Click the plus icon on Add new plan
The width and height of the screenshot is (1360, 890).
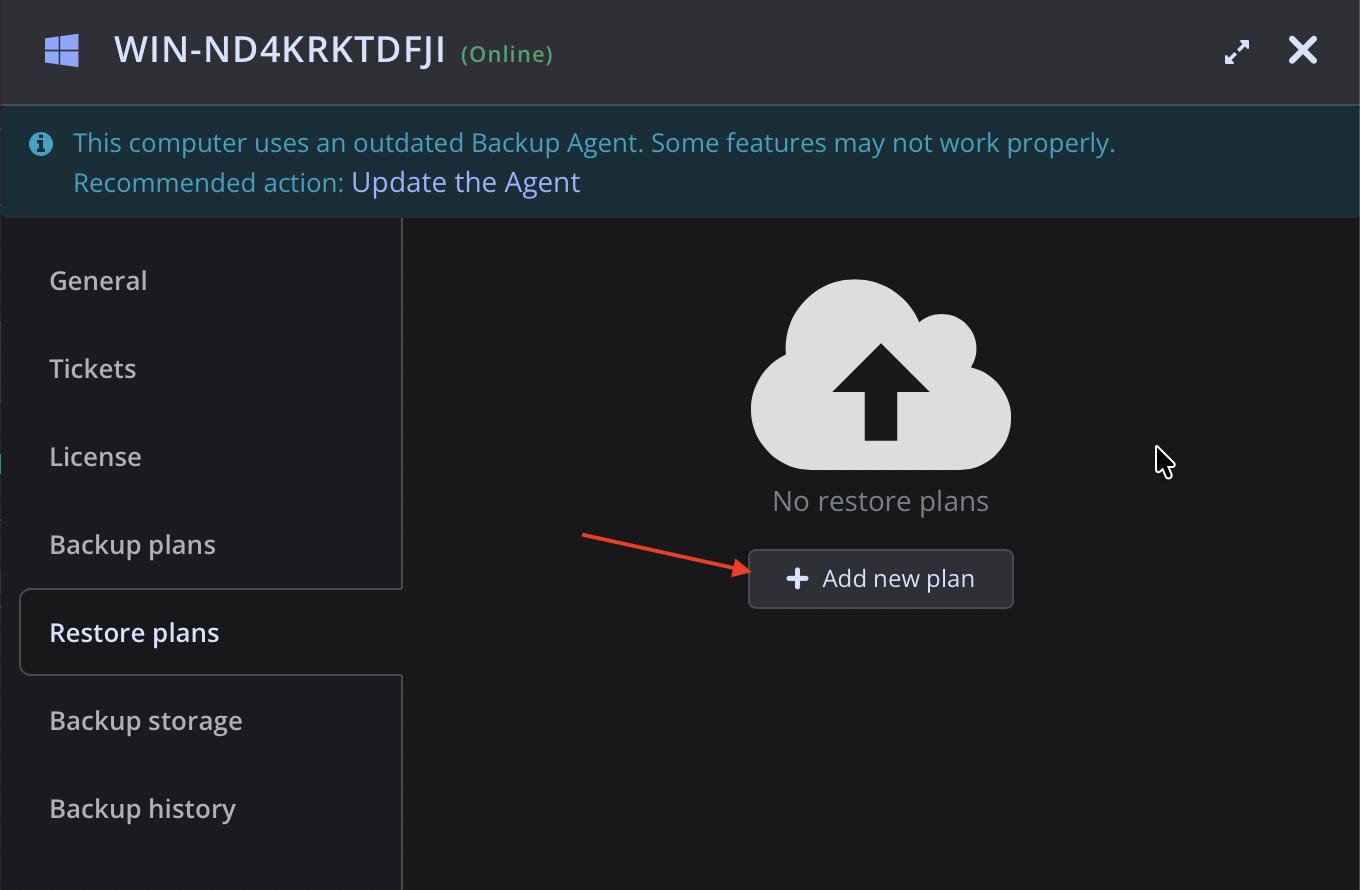(797, 579)
